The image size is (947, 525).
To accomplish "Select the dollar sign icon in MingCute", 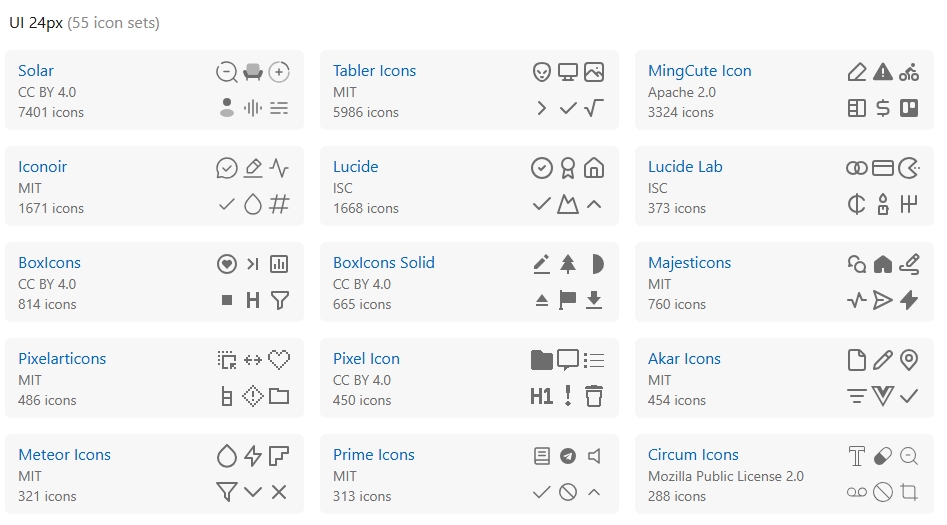I will tap(883, 108).
